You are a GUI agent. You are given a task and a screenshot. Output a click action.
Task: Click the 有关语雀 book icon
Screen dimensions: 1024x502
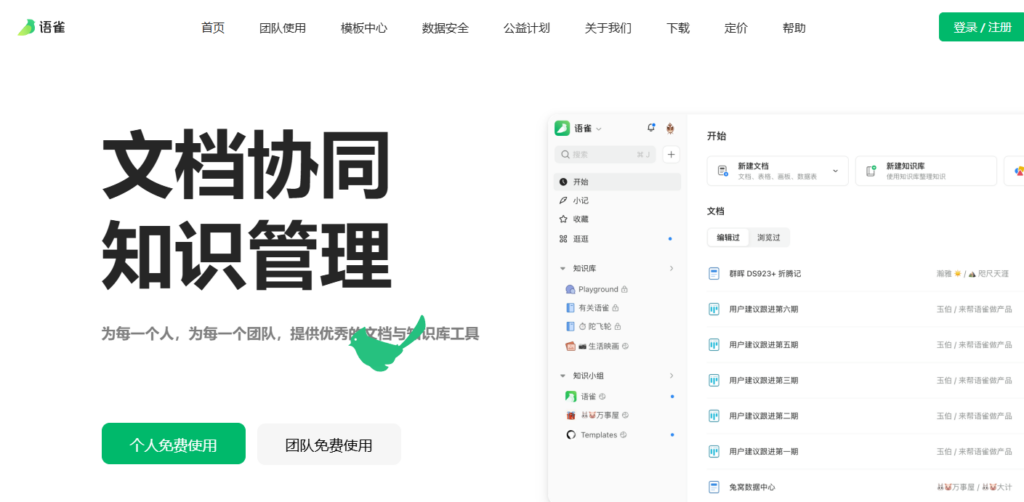[x=570, y=307]
